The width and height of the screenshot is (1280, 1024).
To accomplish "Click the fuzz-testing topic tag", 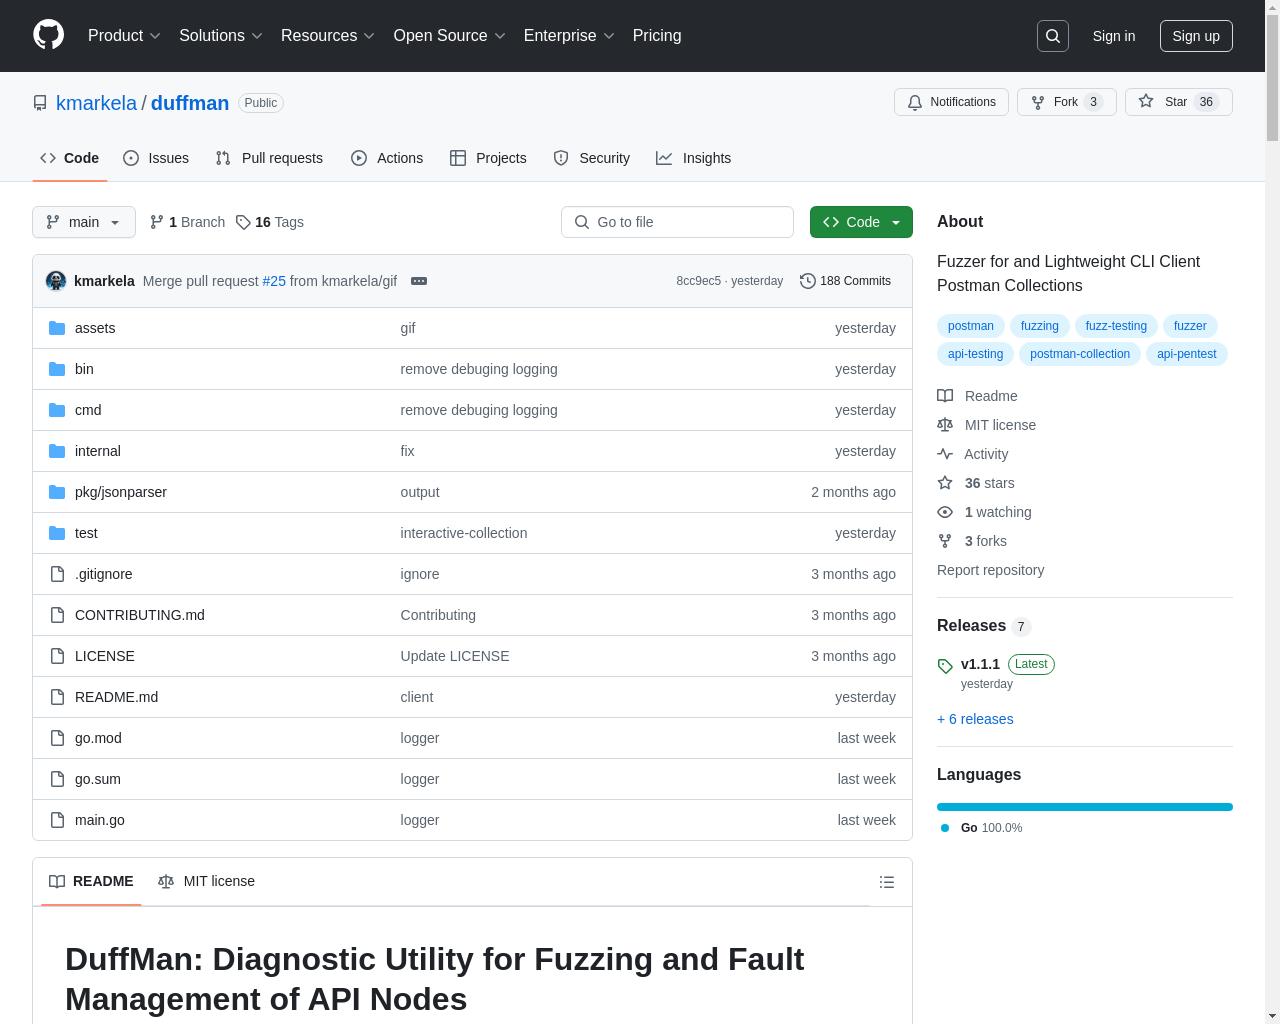I will pos(1116,326).
